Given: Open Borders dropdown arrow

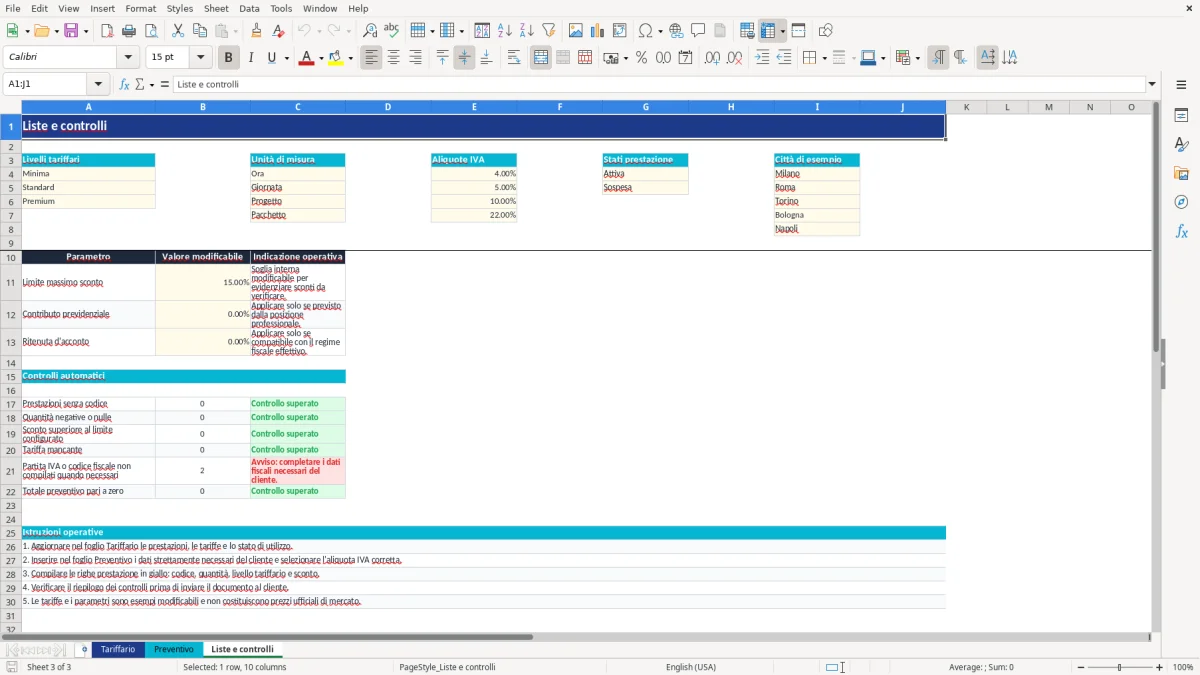Looking at the screenshot, I should pos(823,58).
